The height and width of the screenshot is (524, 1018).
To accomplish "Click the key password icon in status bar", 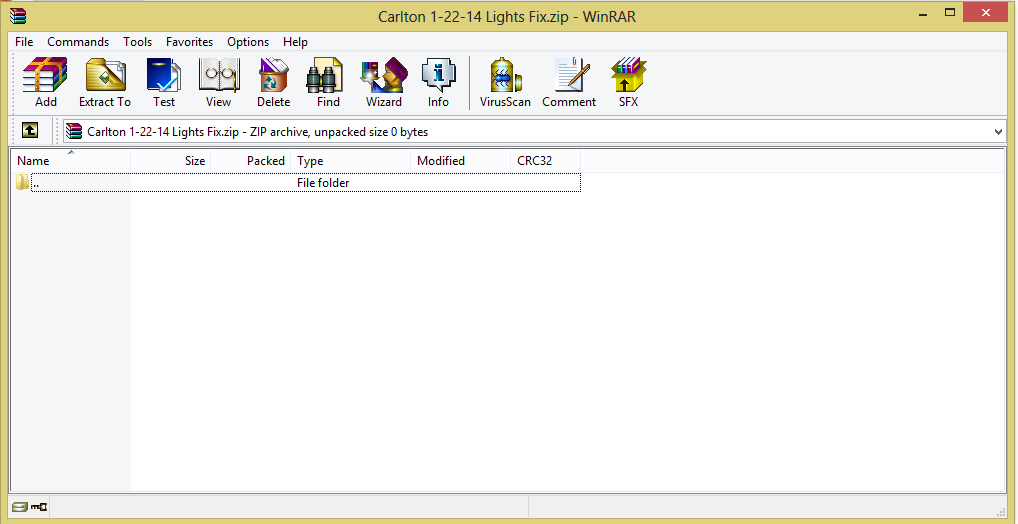I will [x=40, y=506].
